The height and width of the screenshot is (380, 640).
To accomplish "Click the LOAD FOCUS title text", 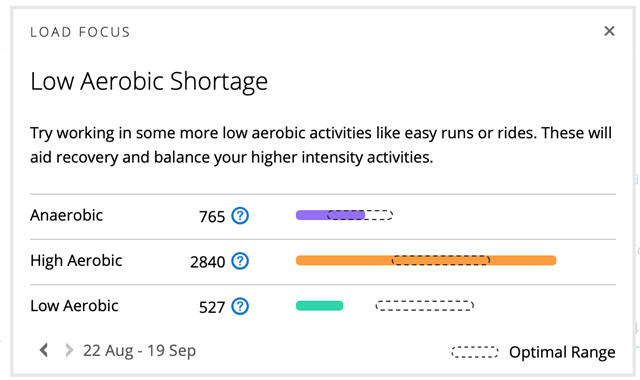I will 80,32.
